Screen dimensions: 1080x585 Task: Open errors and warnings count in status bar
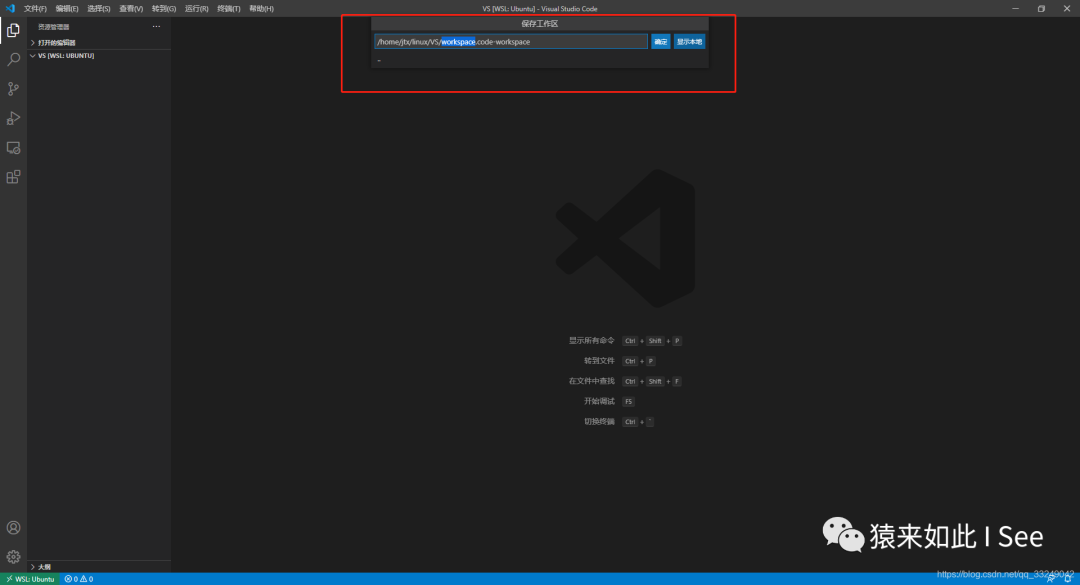pos(79,579)
